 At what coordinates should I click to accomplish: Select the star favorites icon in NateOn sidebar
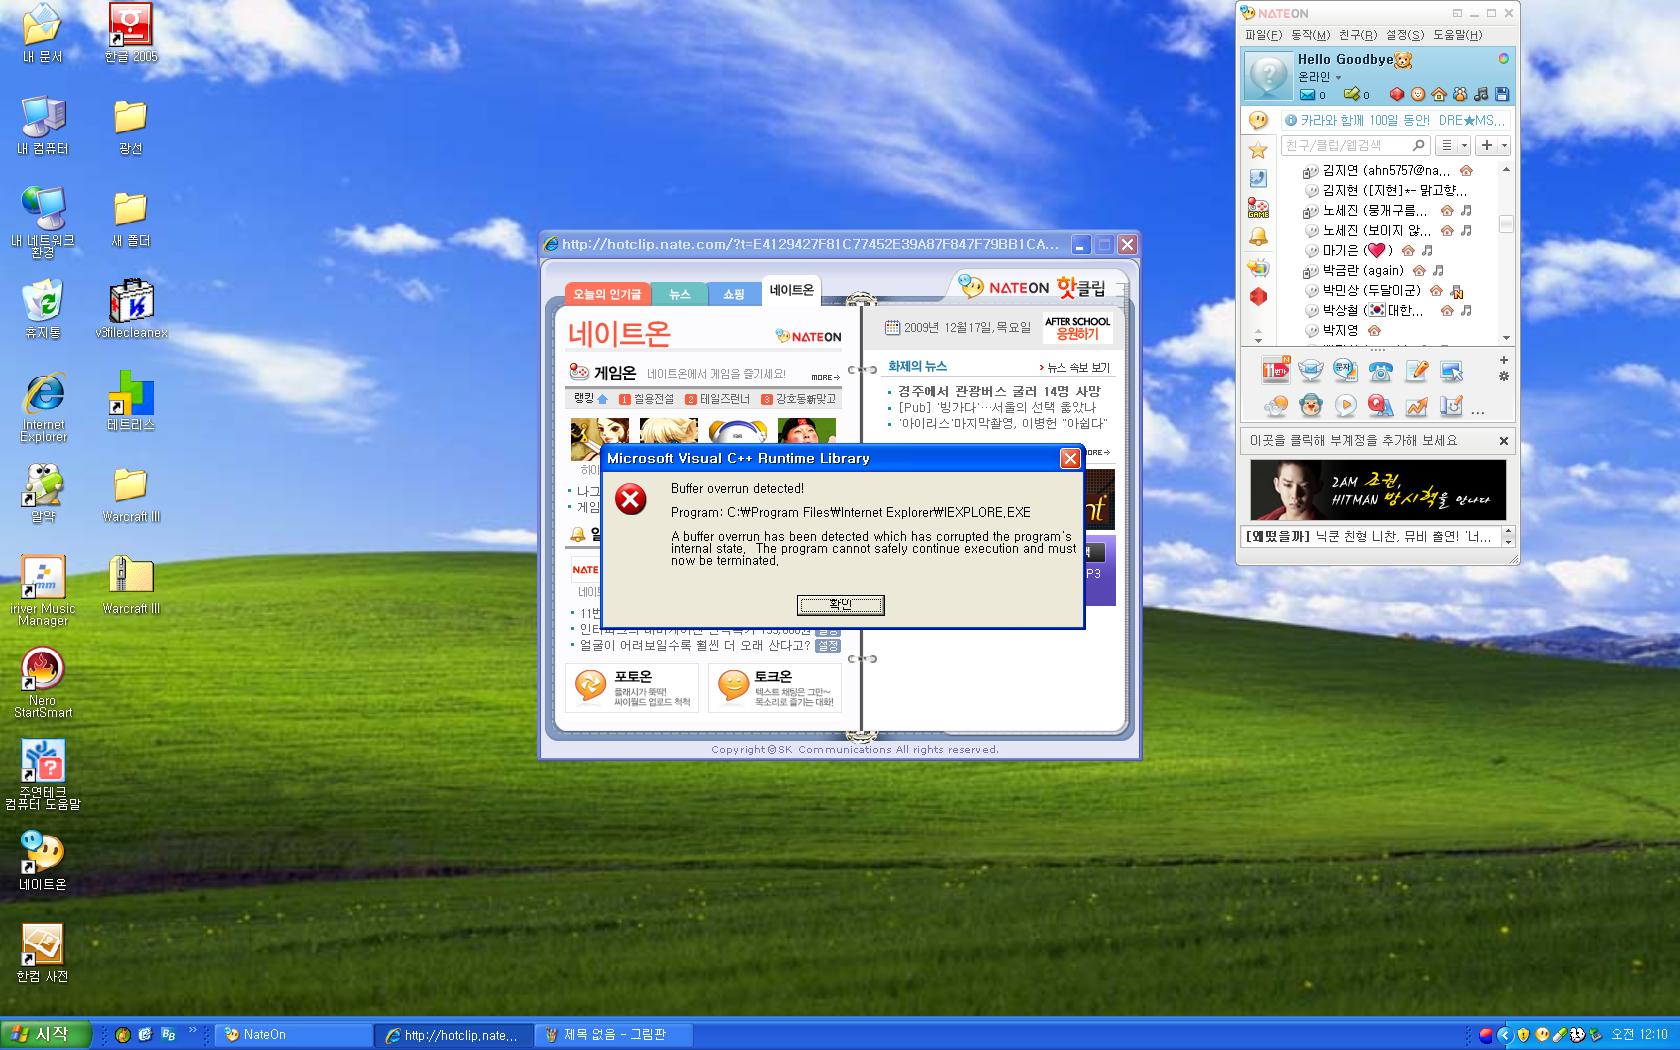tap(1258, 150)
